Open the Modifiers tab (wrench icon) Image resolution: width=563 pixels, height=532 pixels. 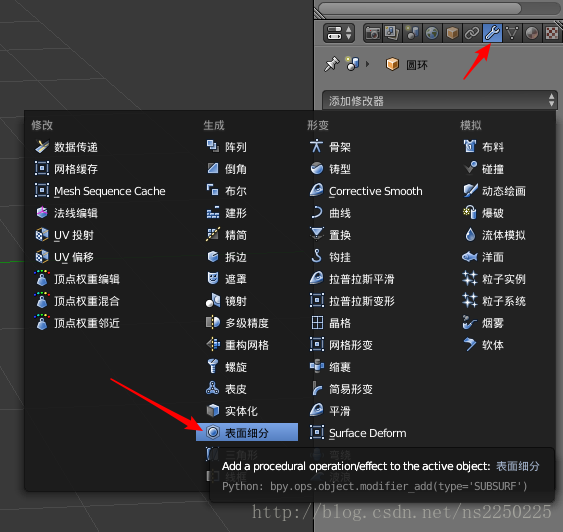(x=492, y=33)
